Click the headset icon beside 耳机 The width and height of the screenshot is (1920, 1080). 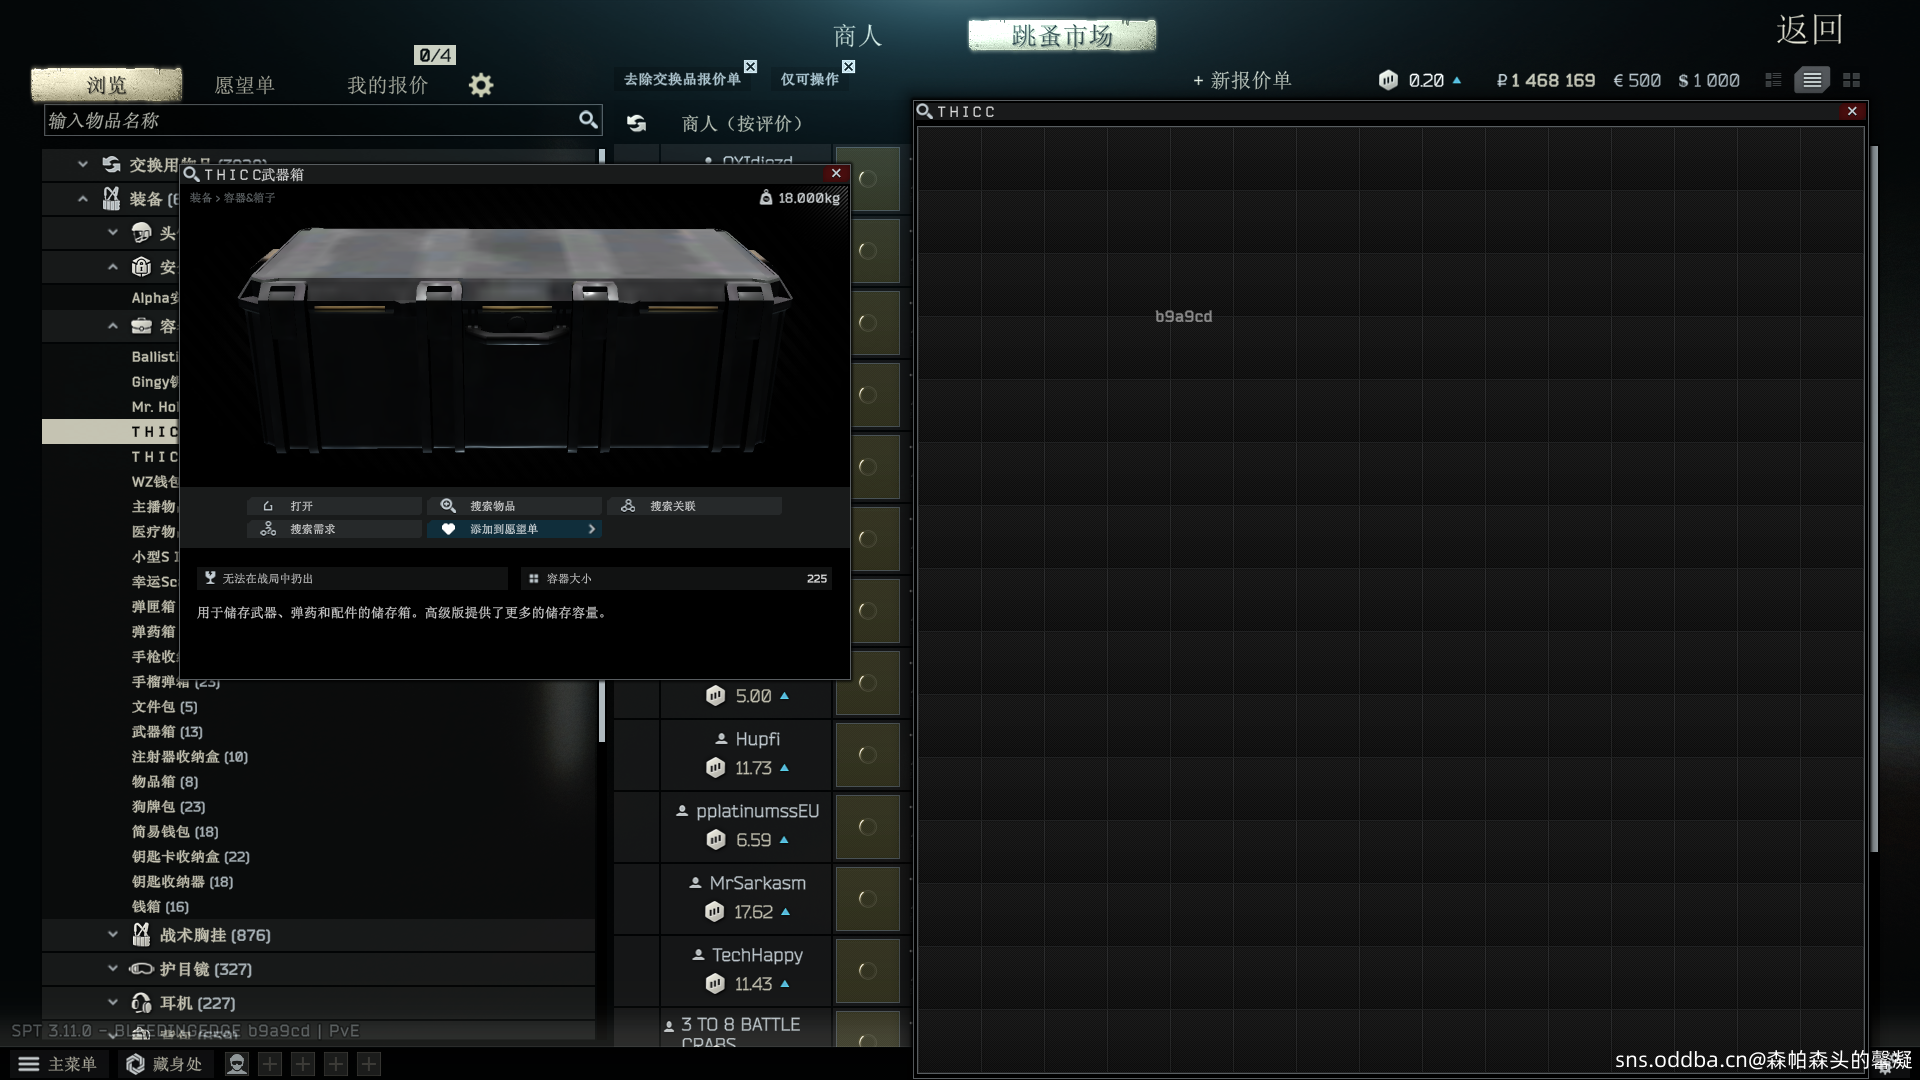141,1003
